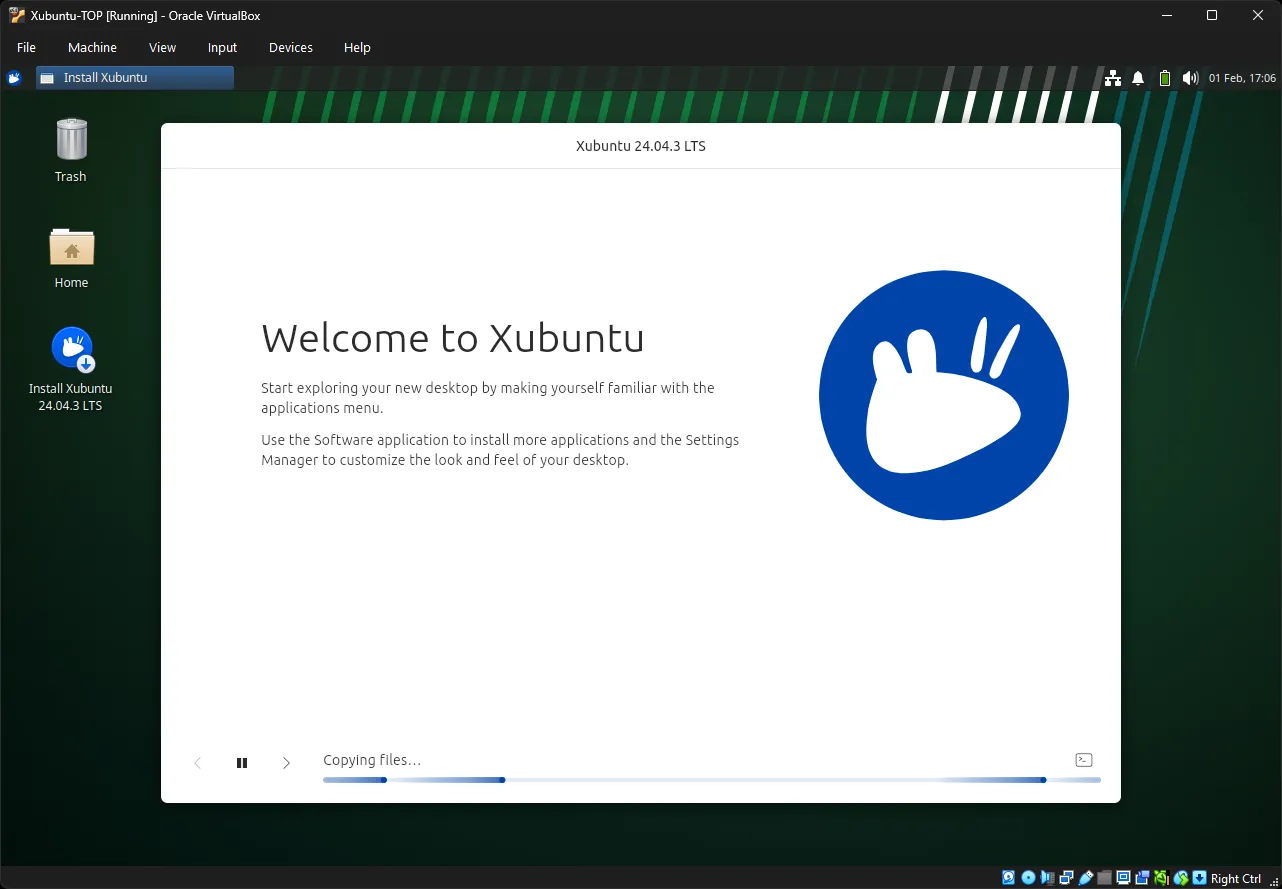
Task: Open the installer debug terminal icon
Action: [x=1083, y=759]
